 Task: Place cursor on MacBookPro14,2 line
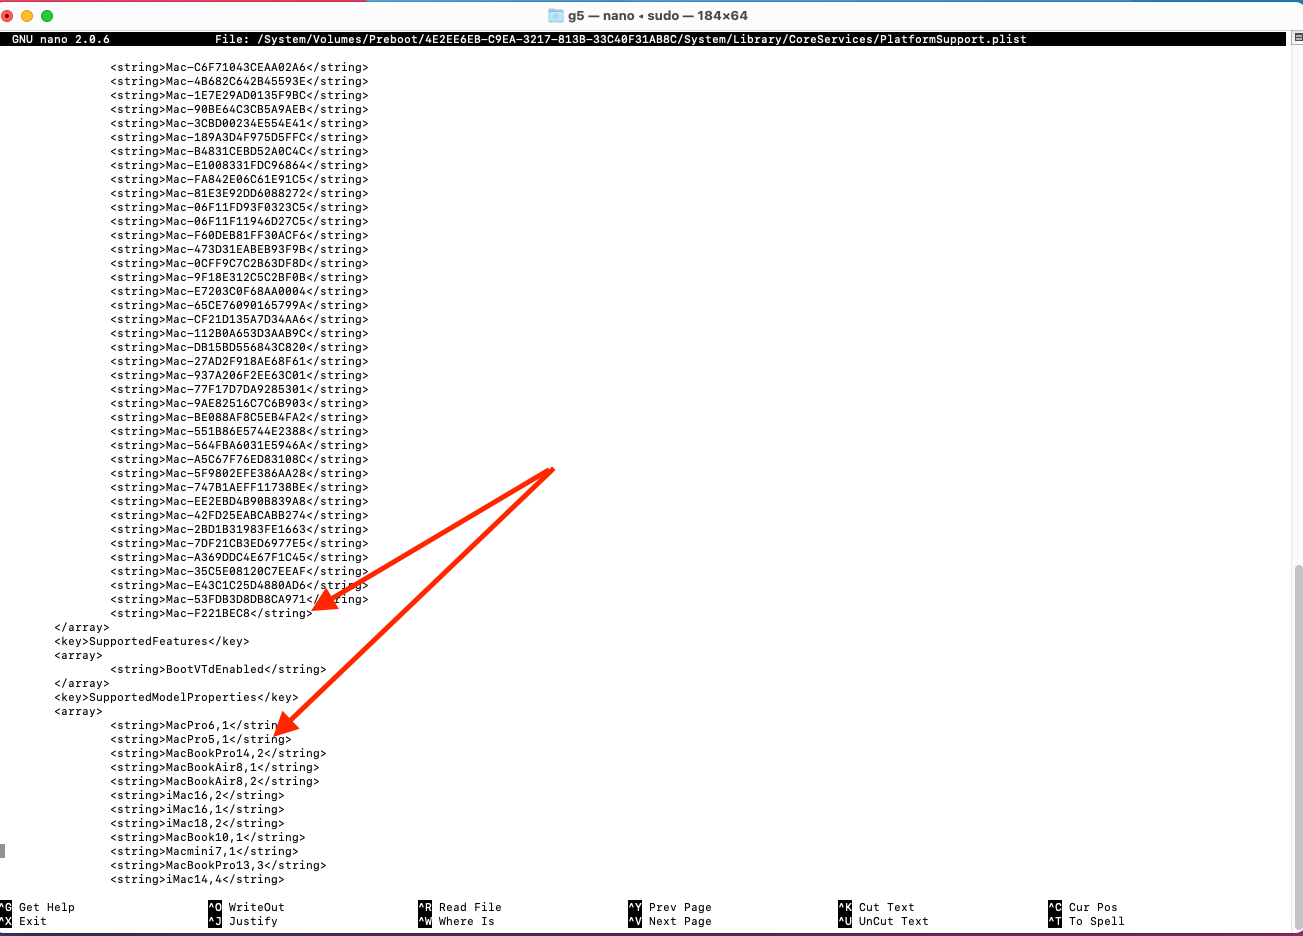tap(218, 753)
